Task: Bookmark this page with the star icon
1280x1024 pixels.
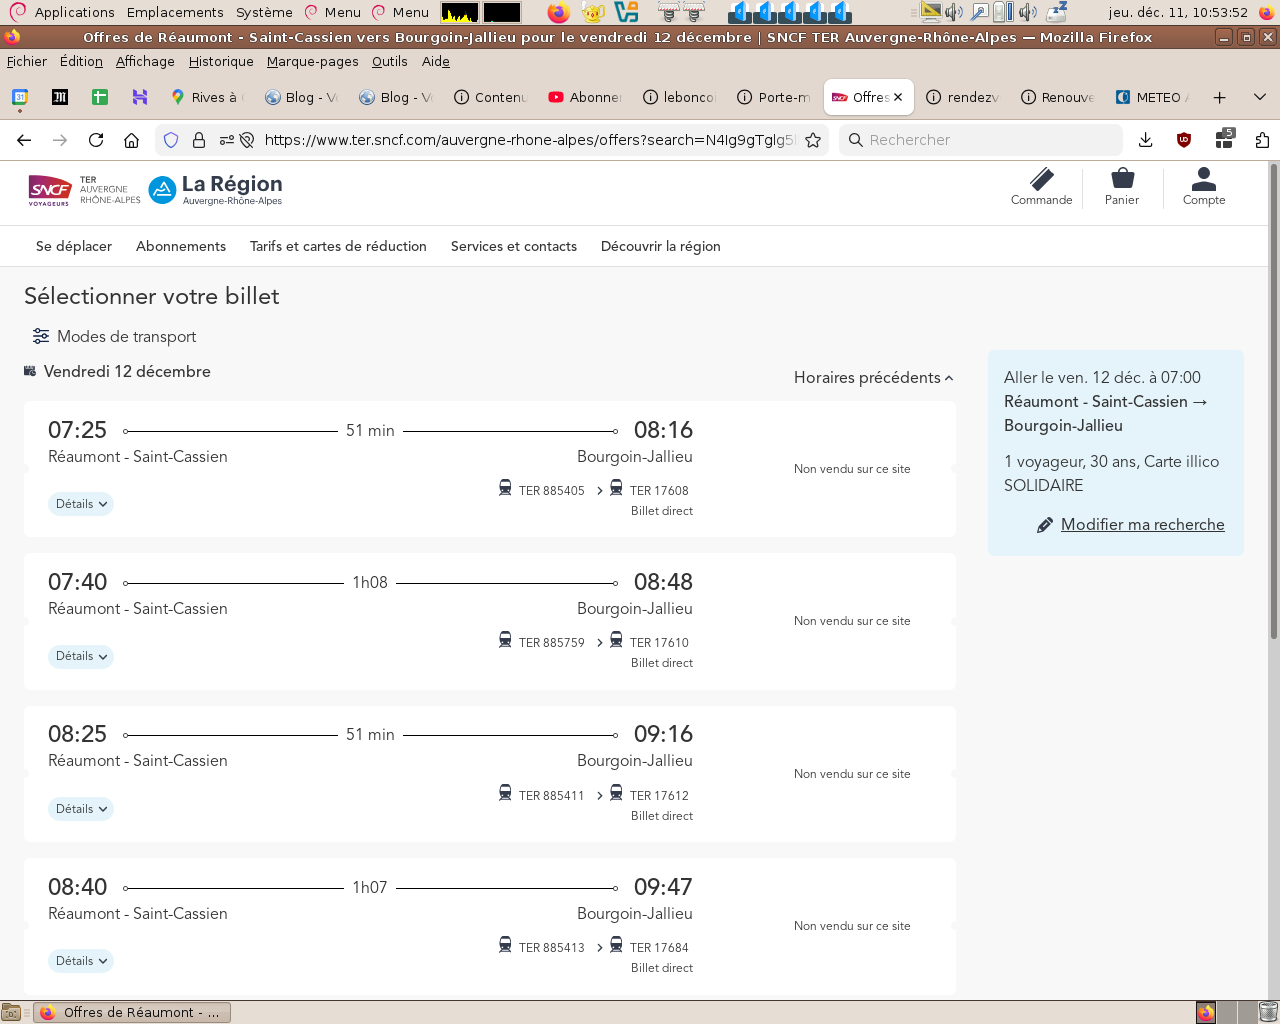Action: click(813, 140)
